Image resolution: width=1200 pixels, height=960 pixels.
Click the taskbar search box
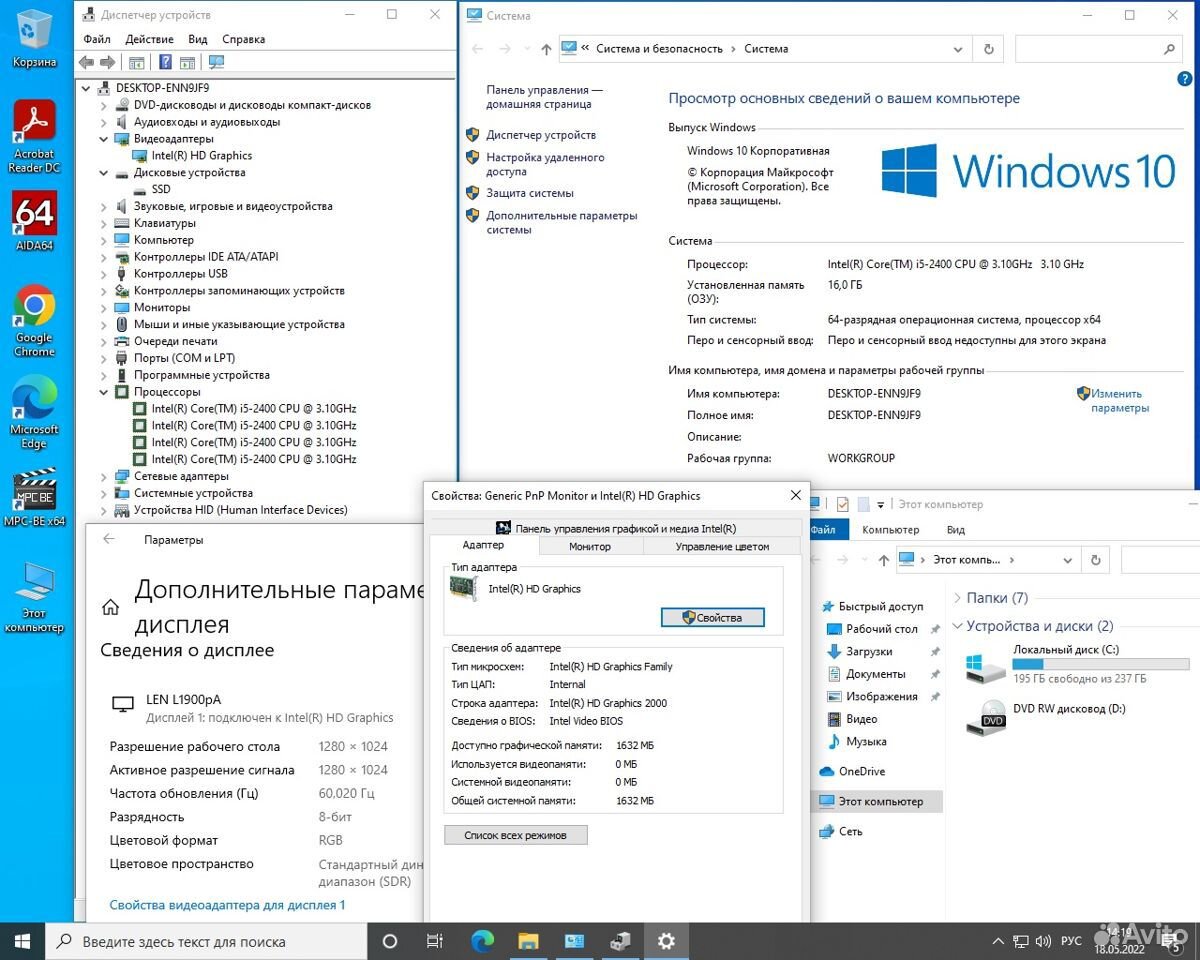tap(205, 941)
